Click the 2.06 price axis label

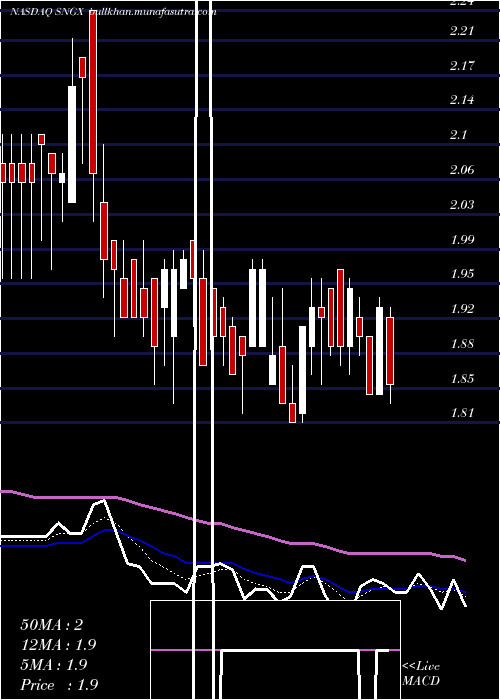click(462, 169)
